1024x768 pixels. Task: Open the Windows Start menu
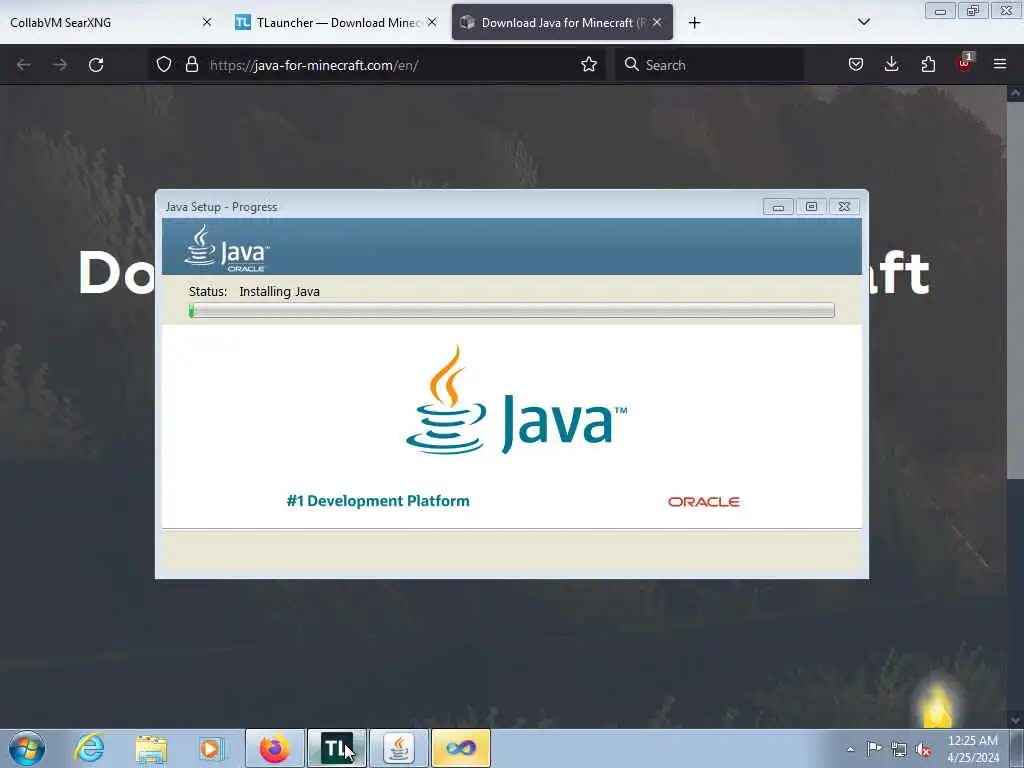tap(27, 748)
